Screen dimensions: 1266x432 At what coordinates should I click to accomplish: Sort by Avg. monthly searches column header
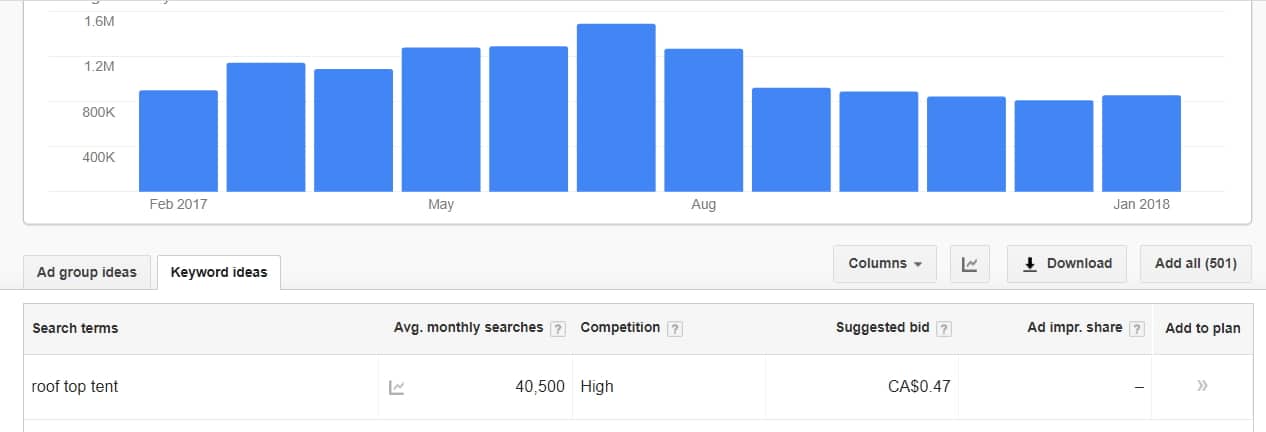pyautogui.click(x=468, y=327)
